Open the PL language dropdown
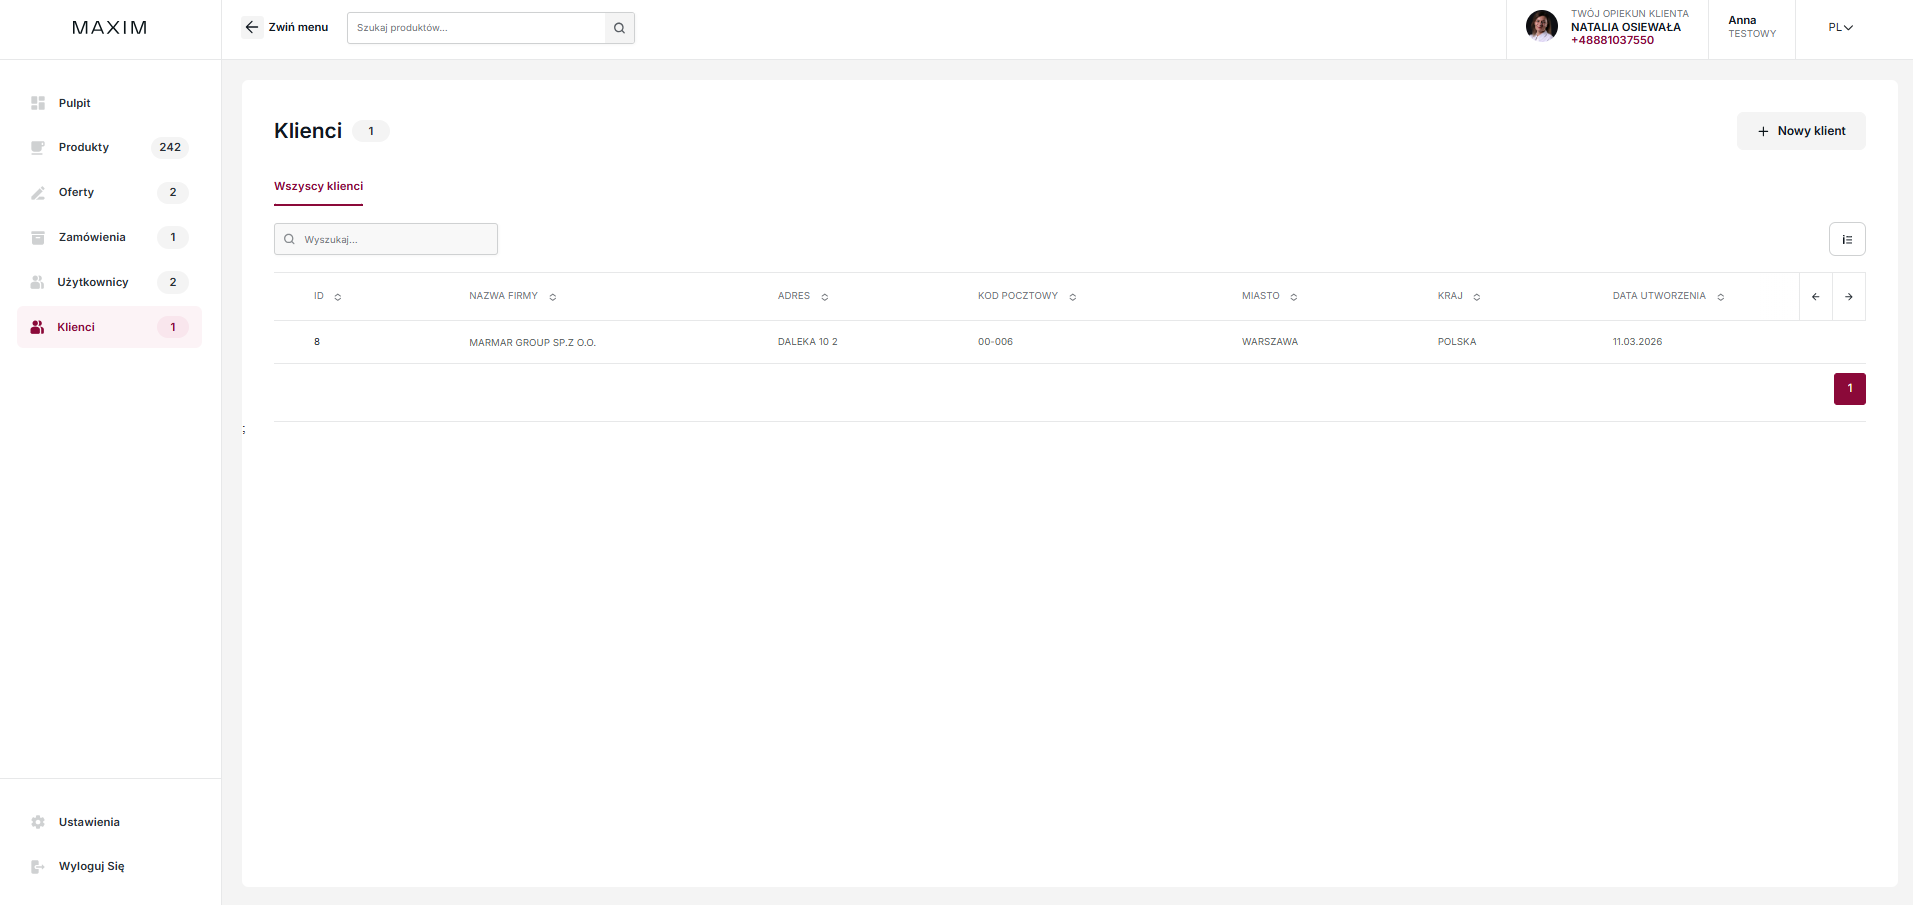The image size is (1913, 905). 1840,28
